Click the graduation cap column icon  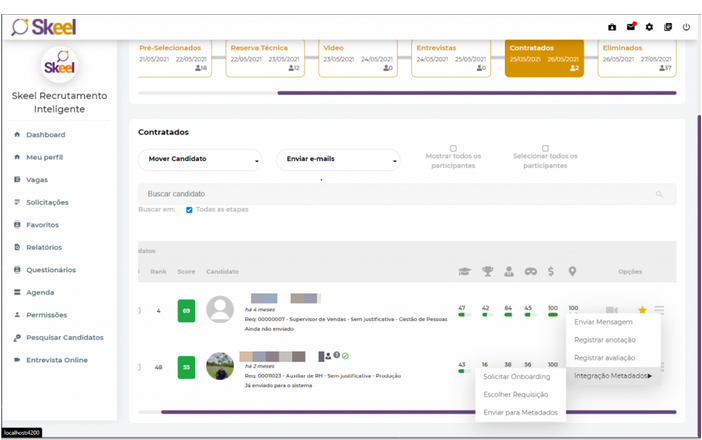coord(463,271)
